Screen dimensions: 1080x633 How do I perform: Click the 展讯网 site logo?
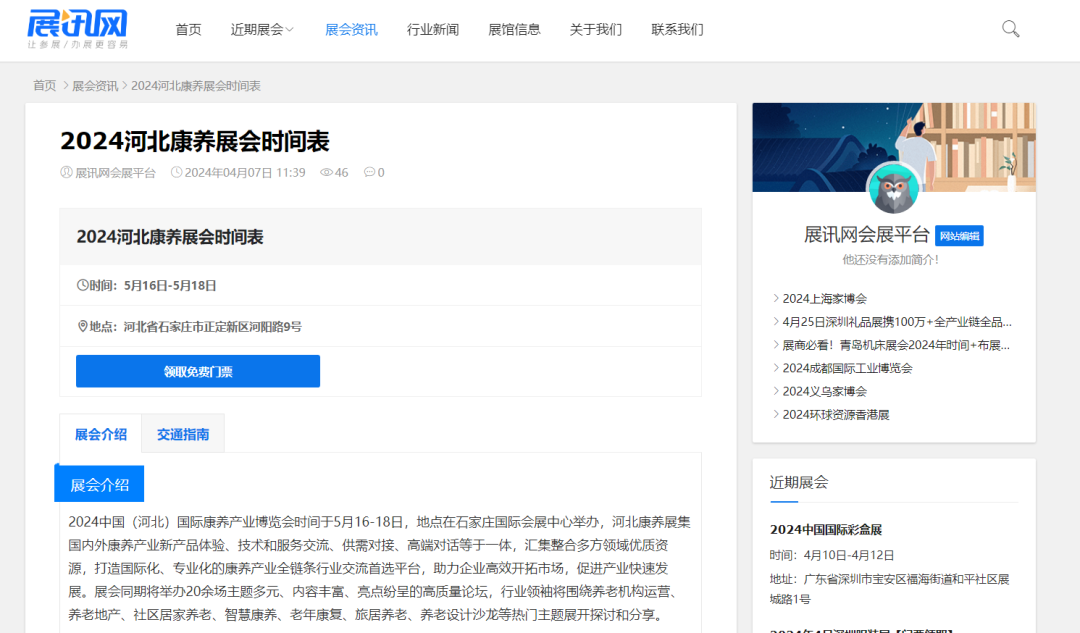[78, 29]
